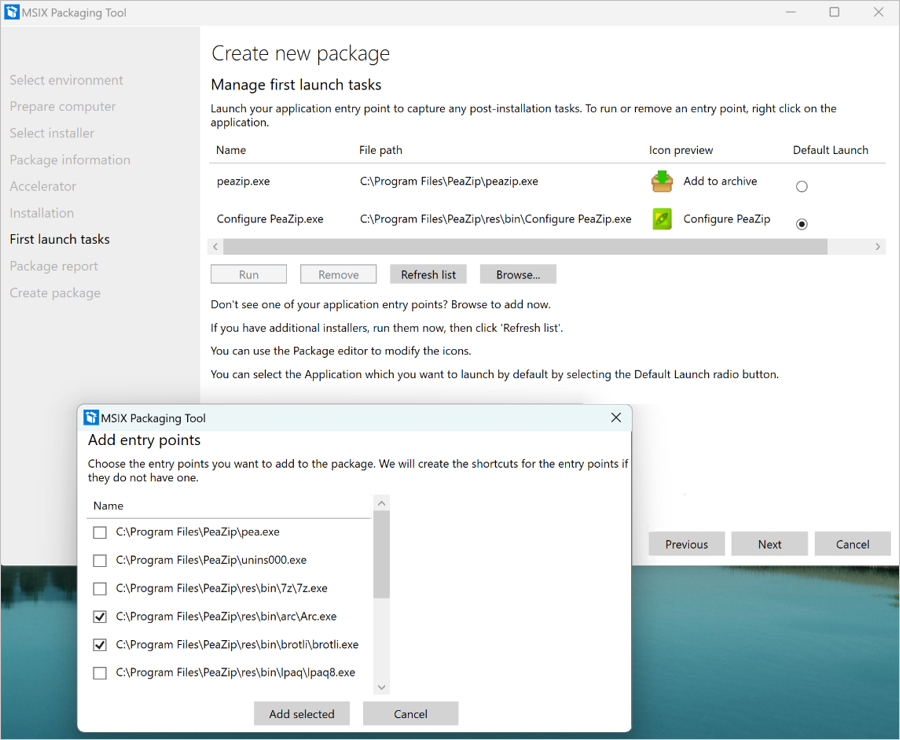Check the lpaq8.exe entry point checkbox

(100, 673)
